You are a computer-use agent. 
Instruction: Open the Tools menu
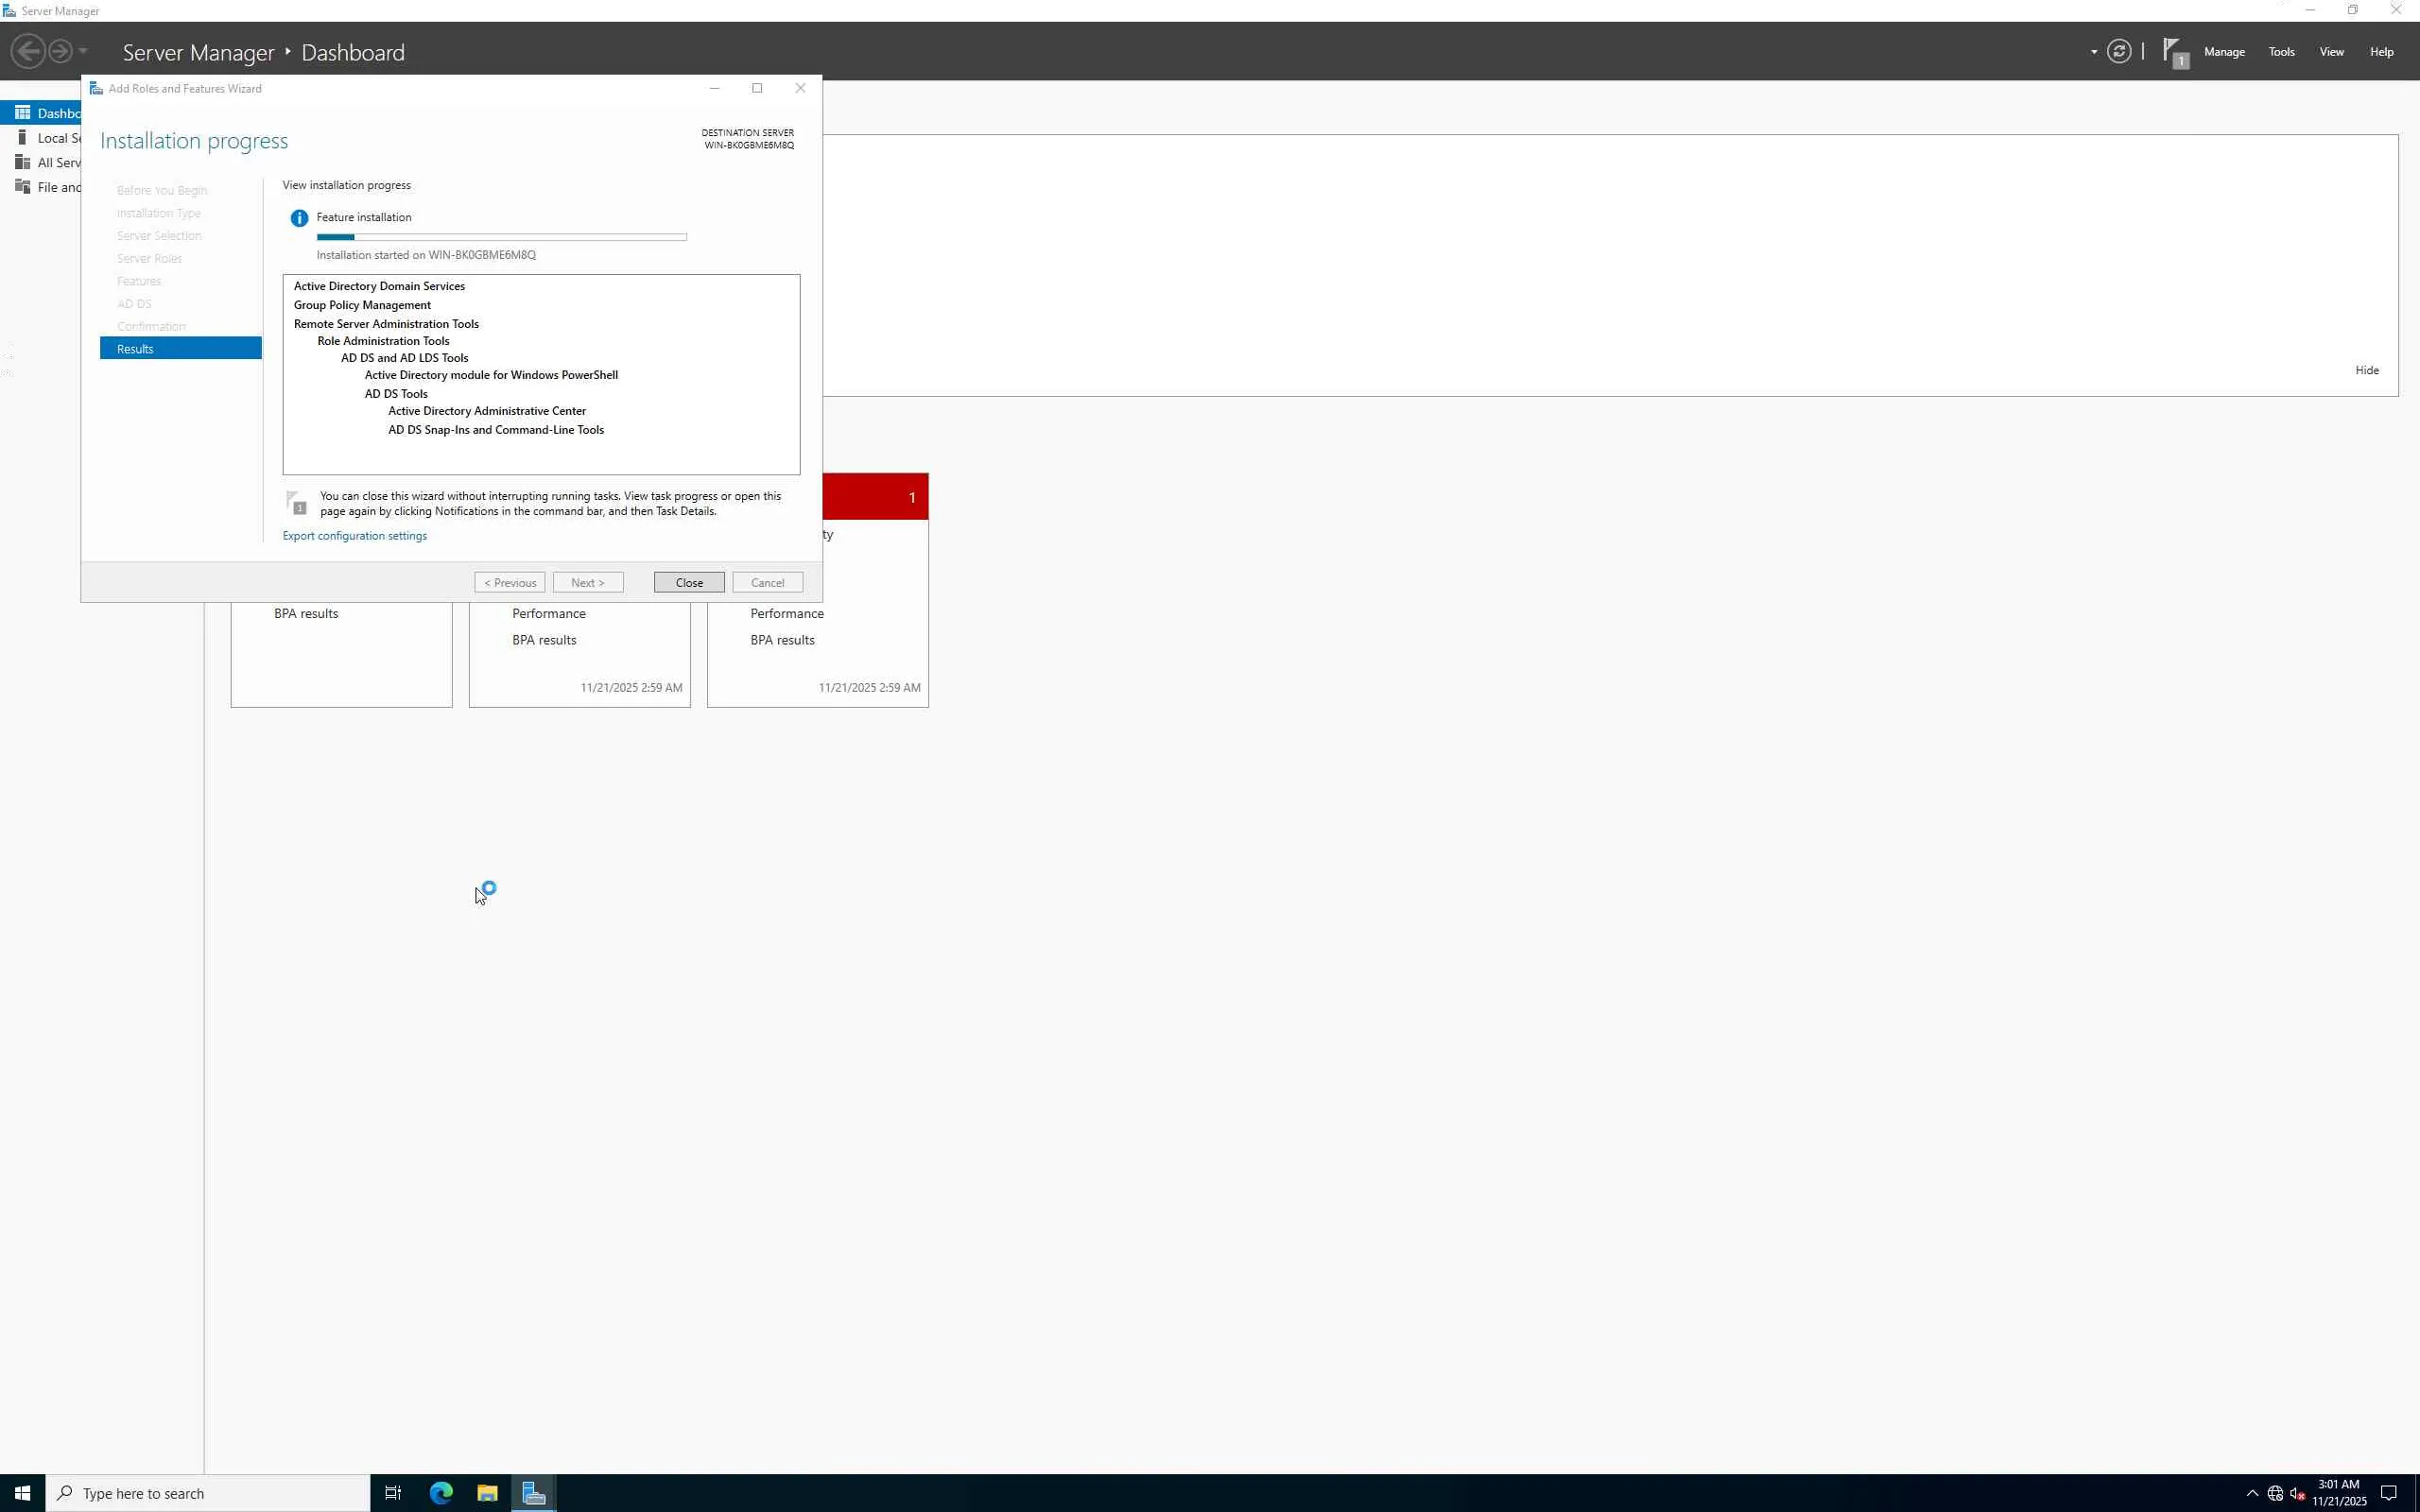tap(2280, 52)
